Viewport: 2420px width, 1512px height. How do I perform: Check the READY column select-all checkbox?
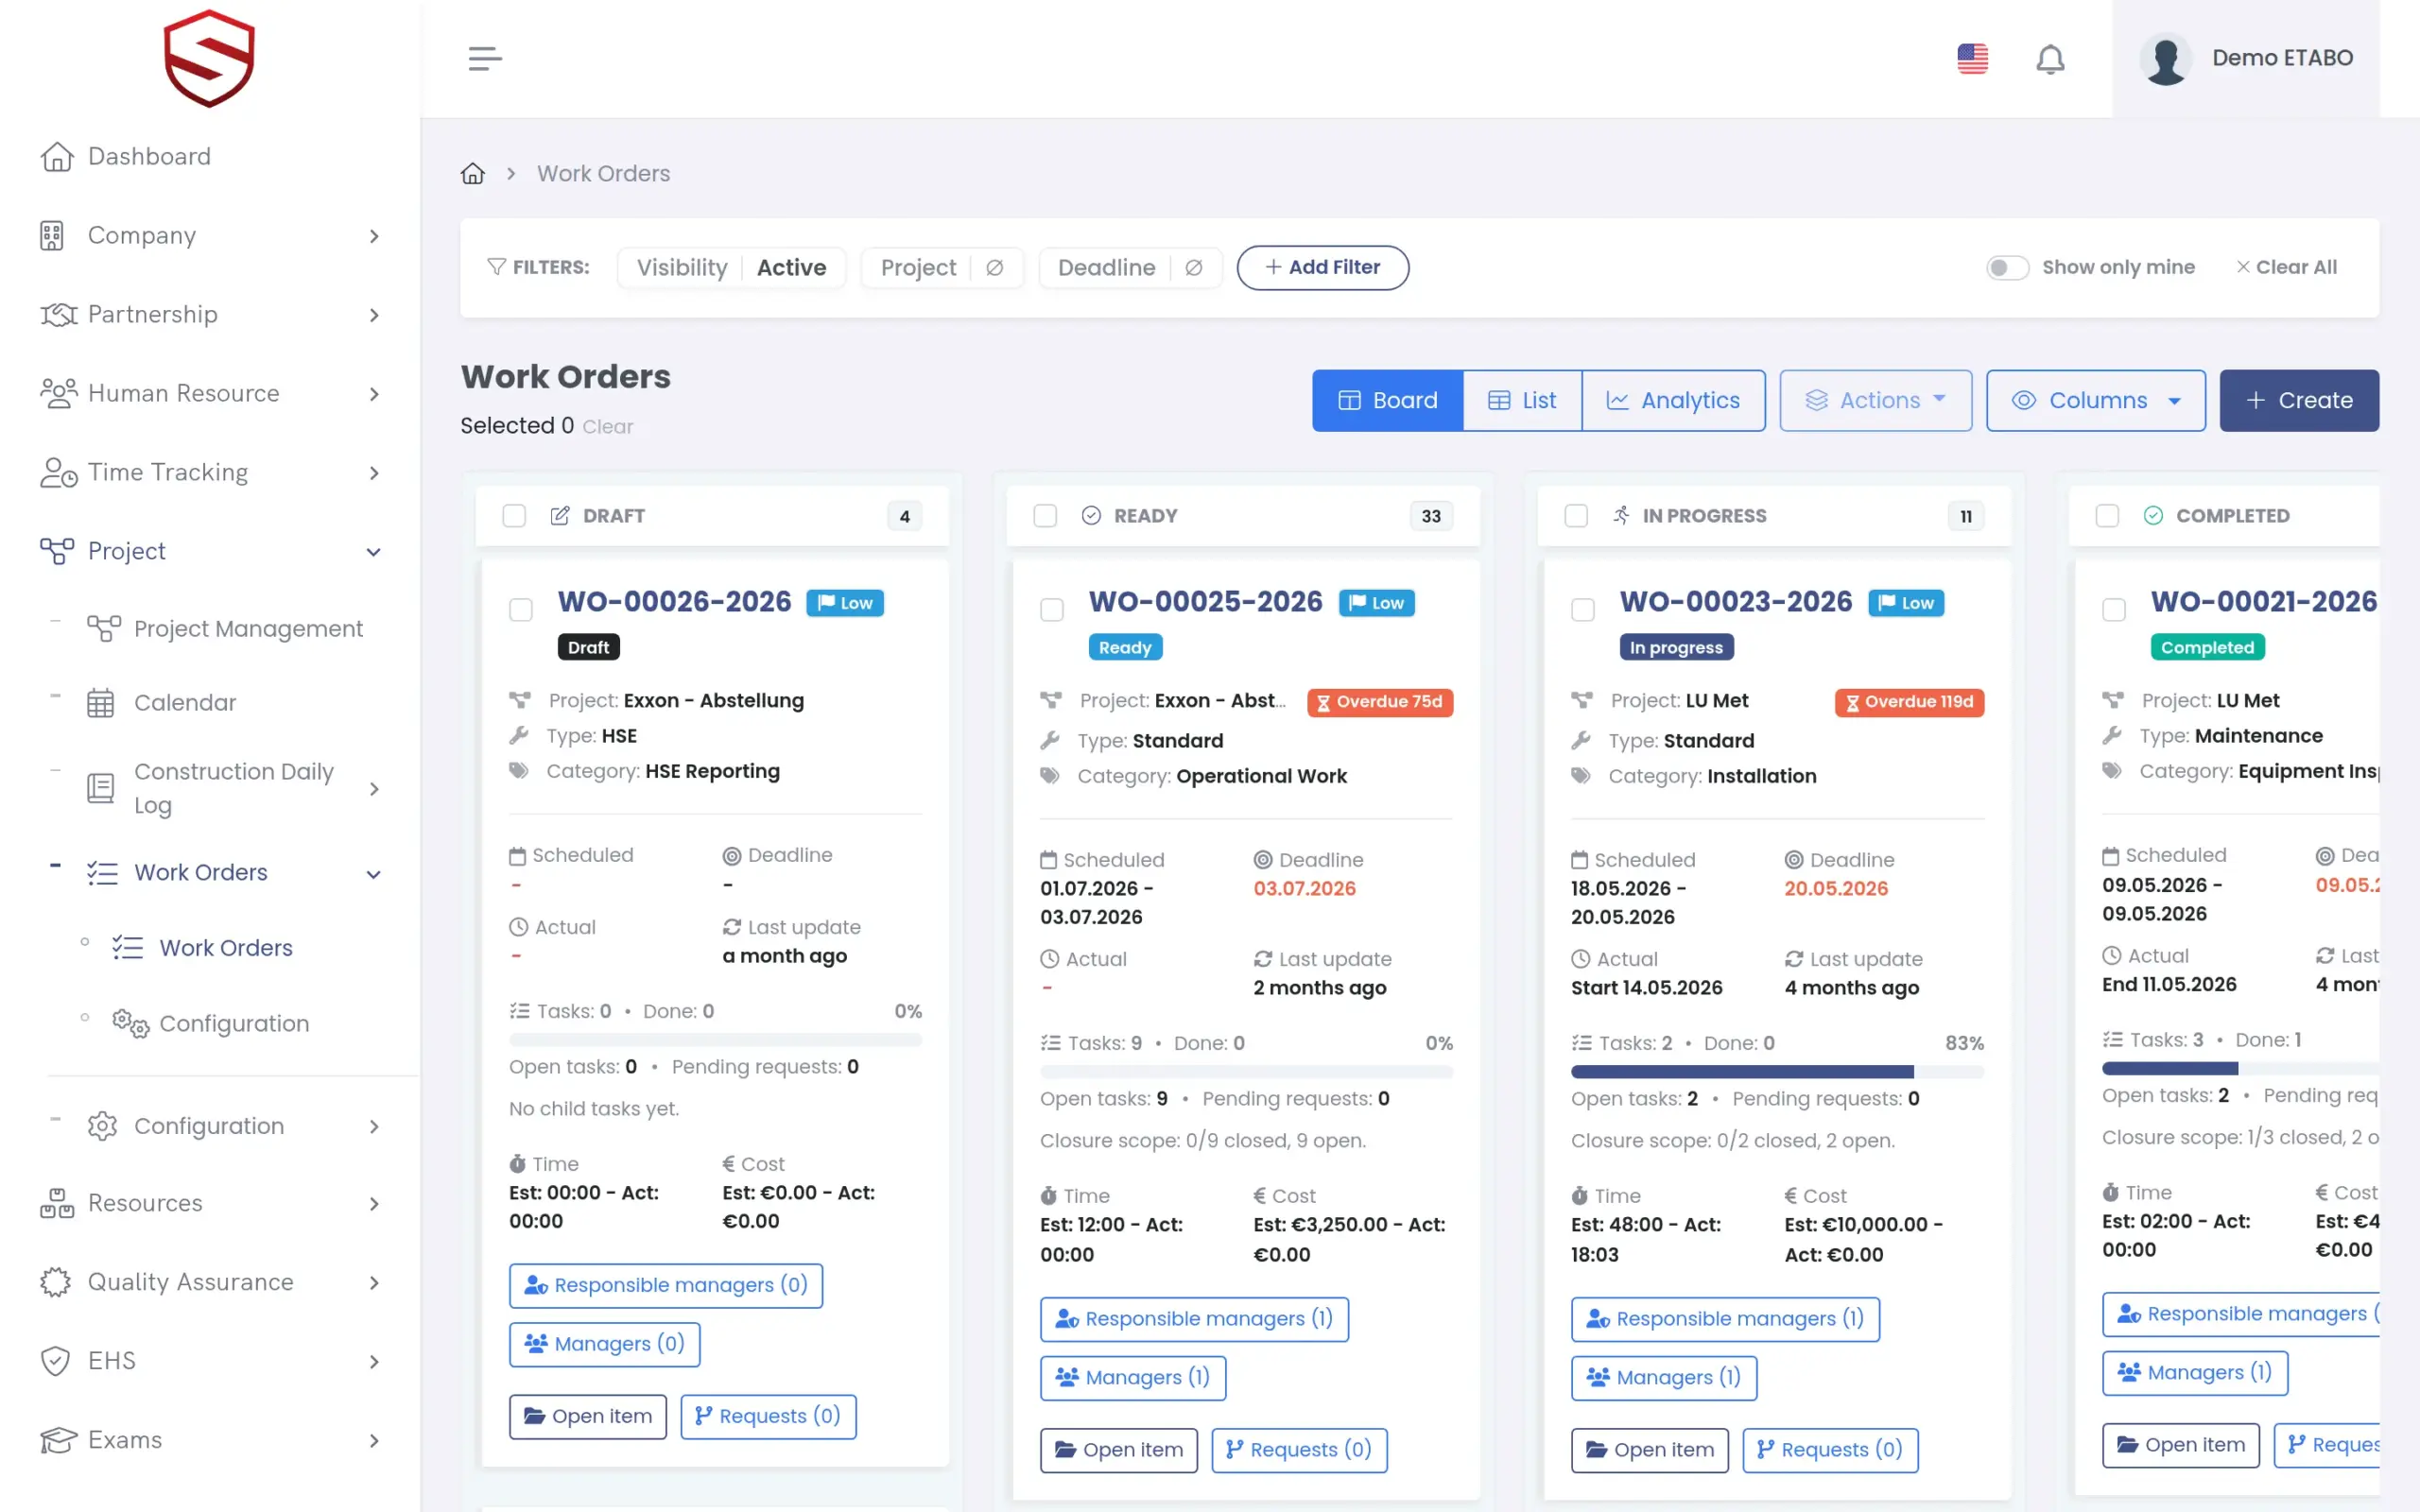point(1045,516)
